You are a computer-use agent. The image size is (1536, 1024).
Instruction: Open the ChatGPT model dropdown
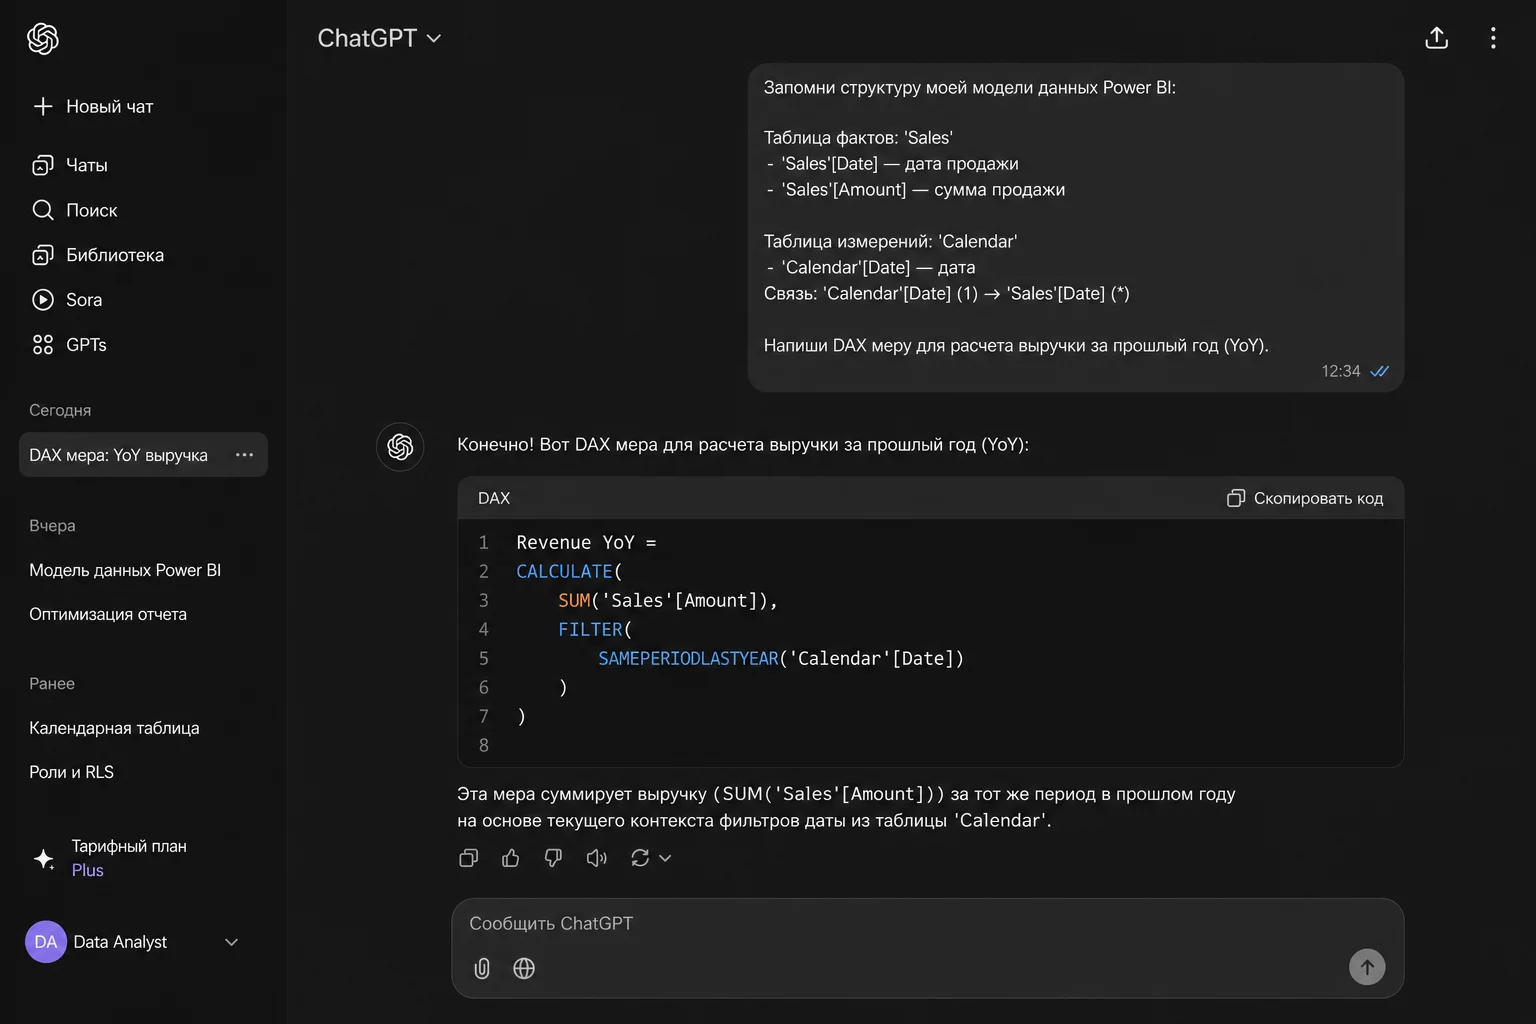pyautogui.click(x=379, y=38)
